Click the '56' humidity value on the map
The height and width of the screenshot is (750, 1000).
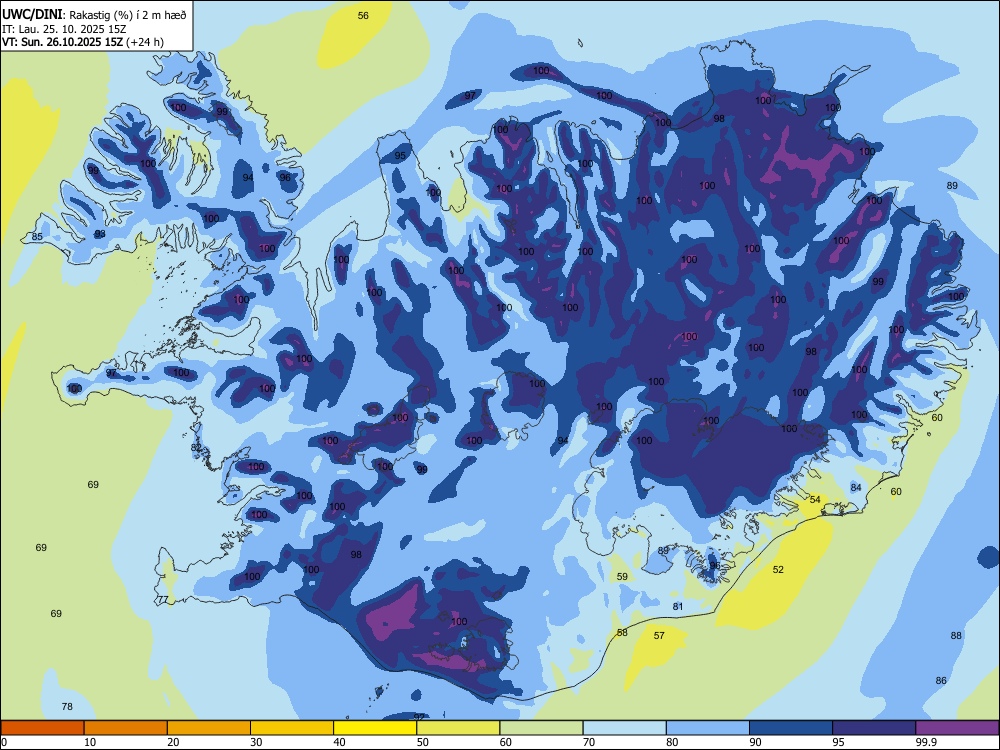pos(363,15)
